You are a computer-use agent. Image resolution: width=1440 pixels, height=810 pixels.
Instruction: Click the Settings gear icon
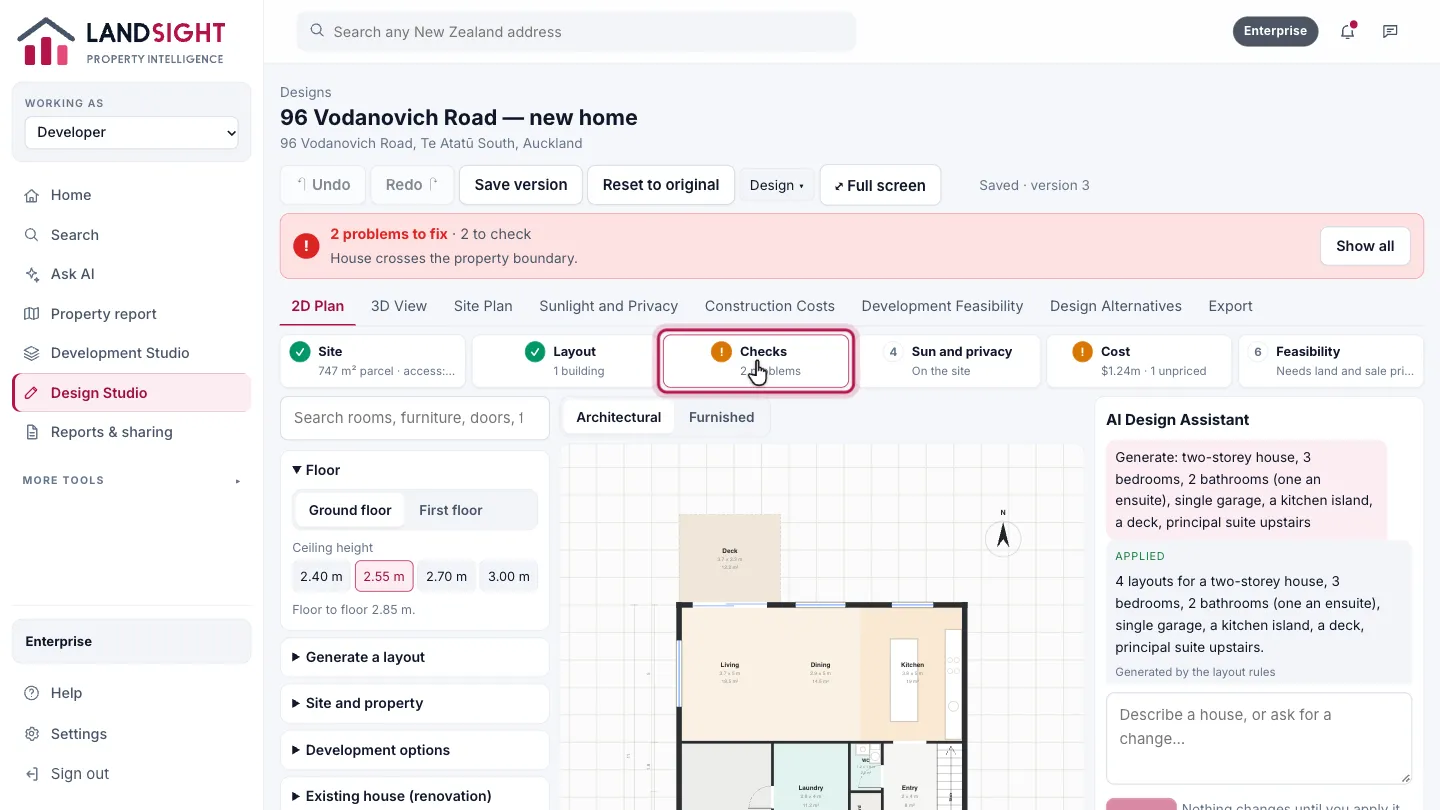point(32,734)
